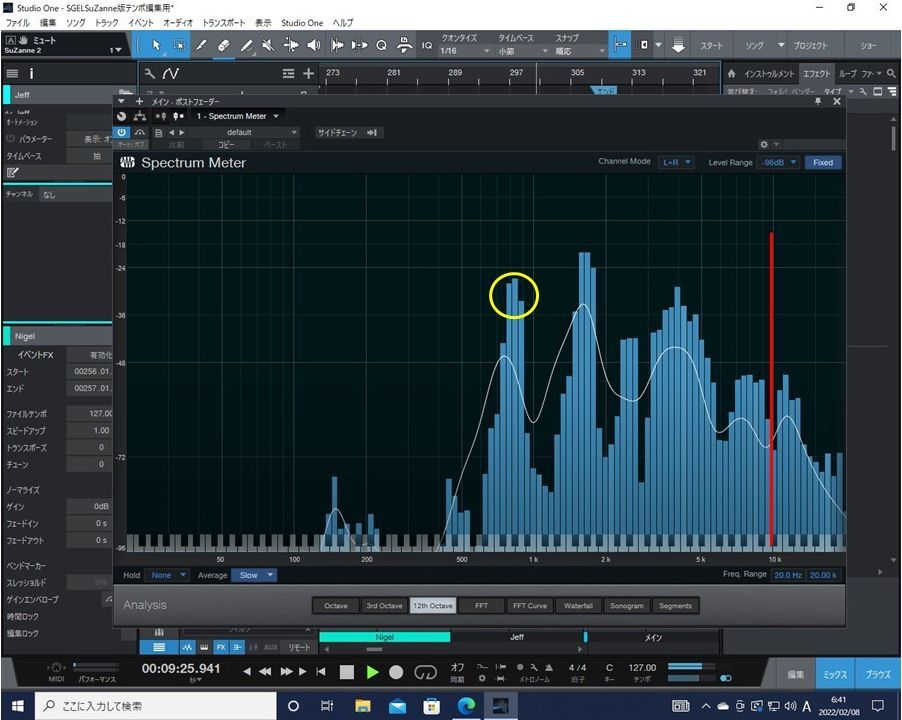Select FFT Curve analysis mode
The height and width of the screenshot is (720, 902).
click(x=530, y=606)
